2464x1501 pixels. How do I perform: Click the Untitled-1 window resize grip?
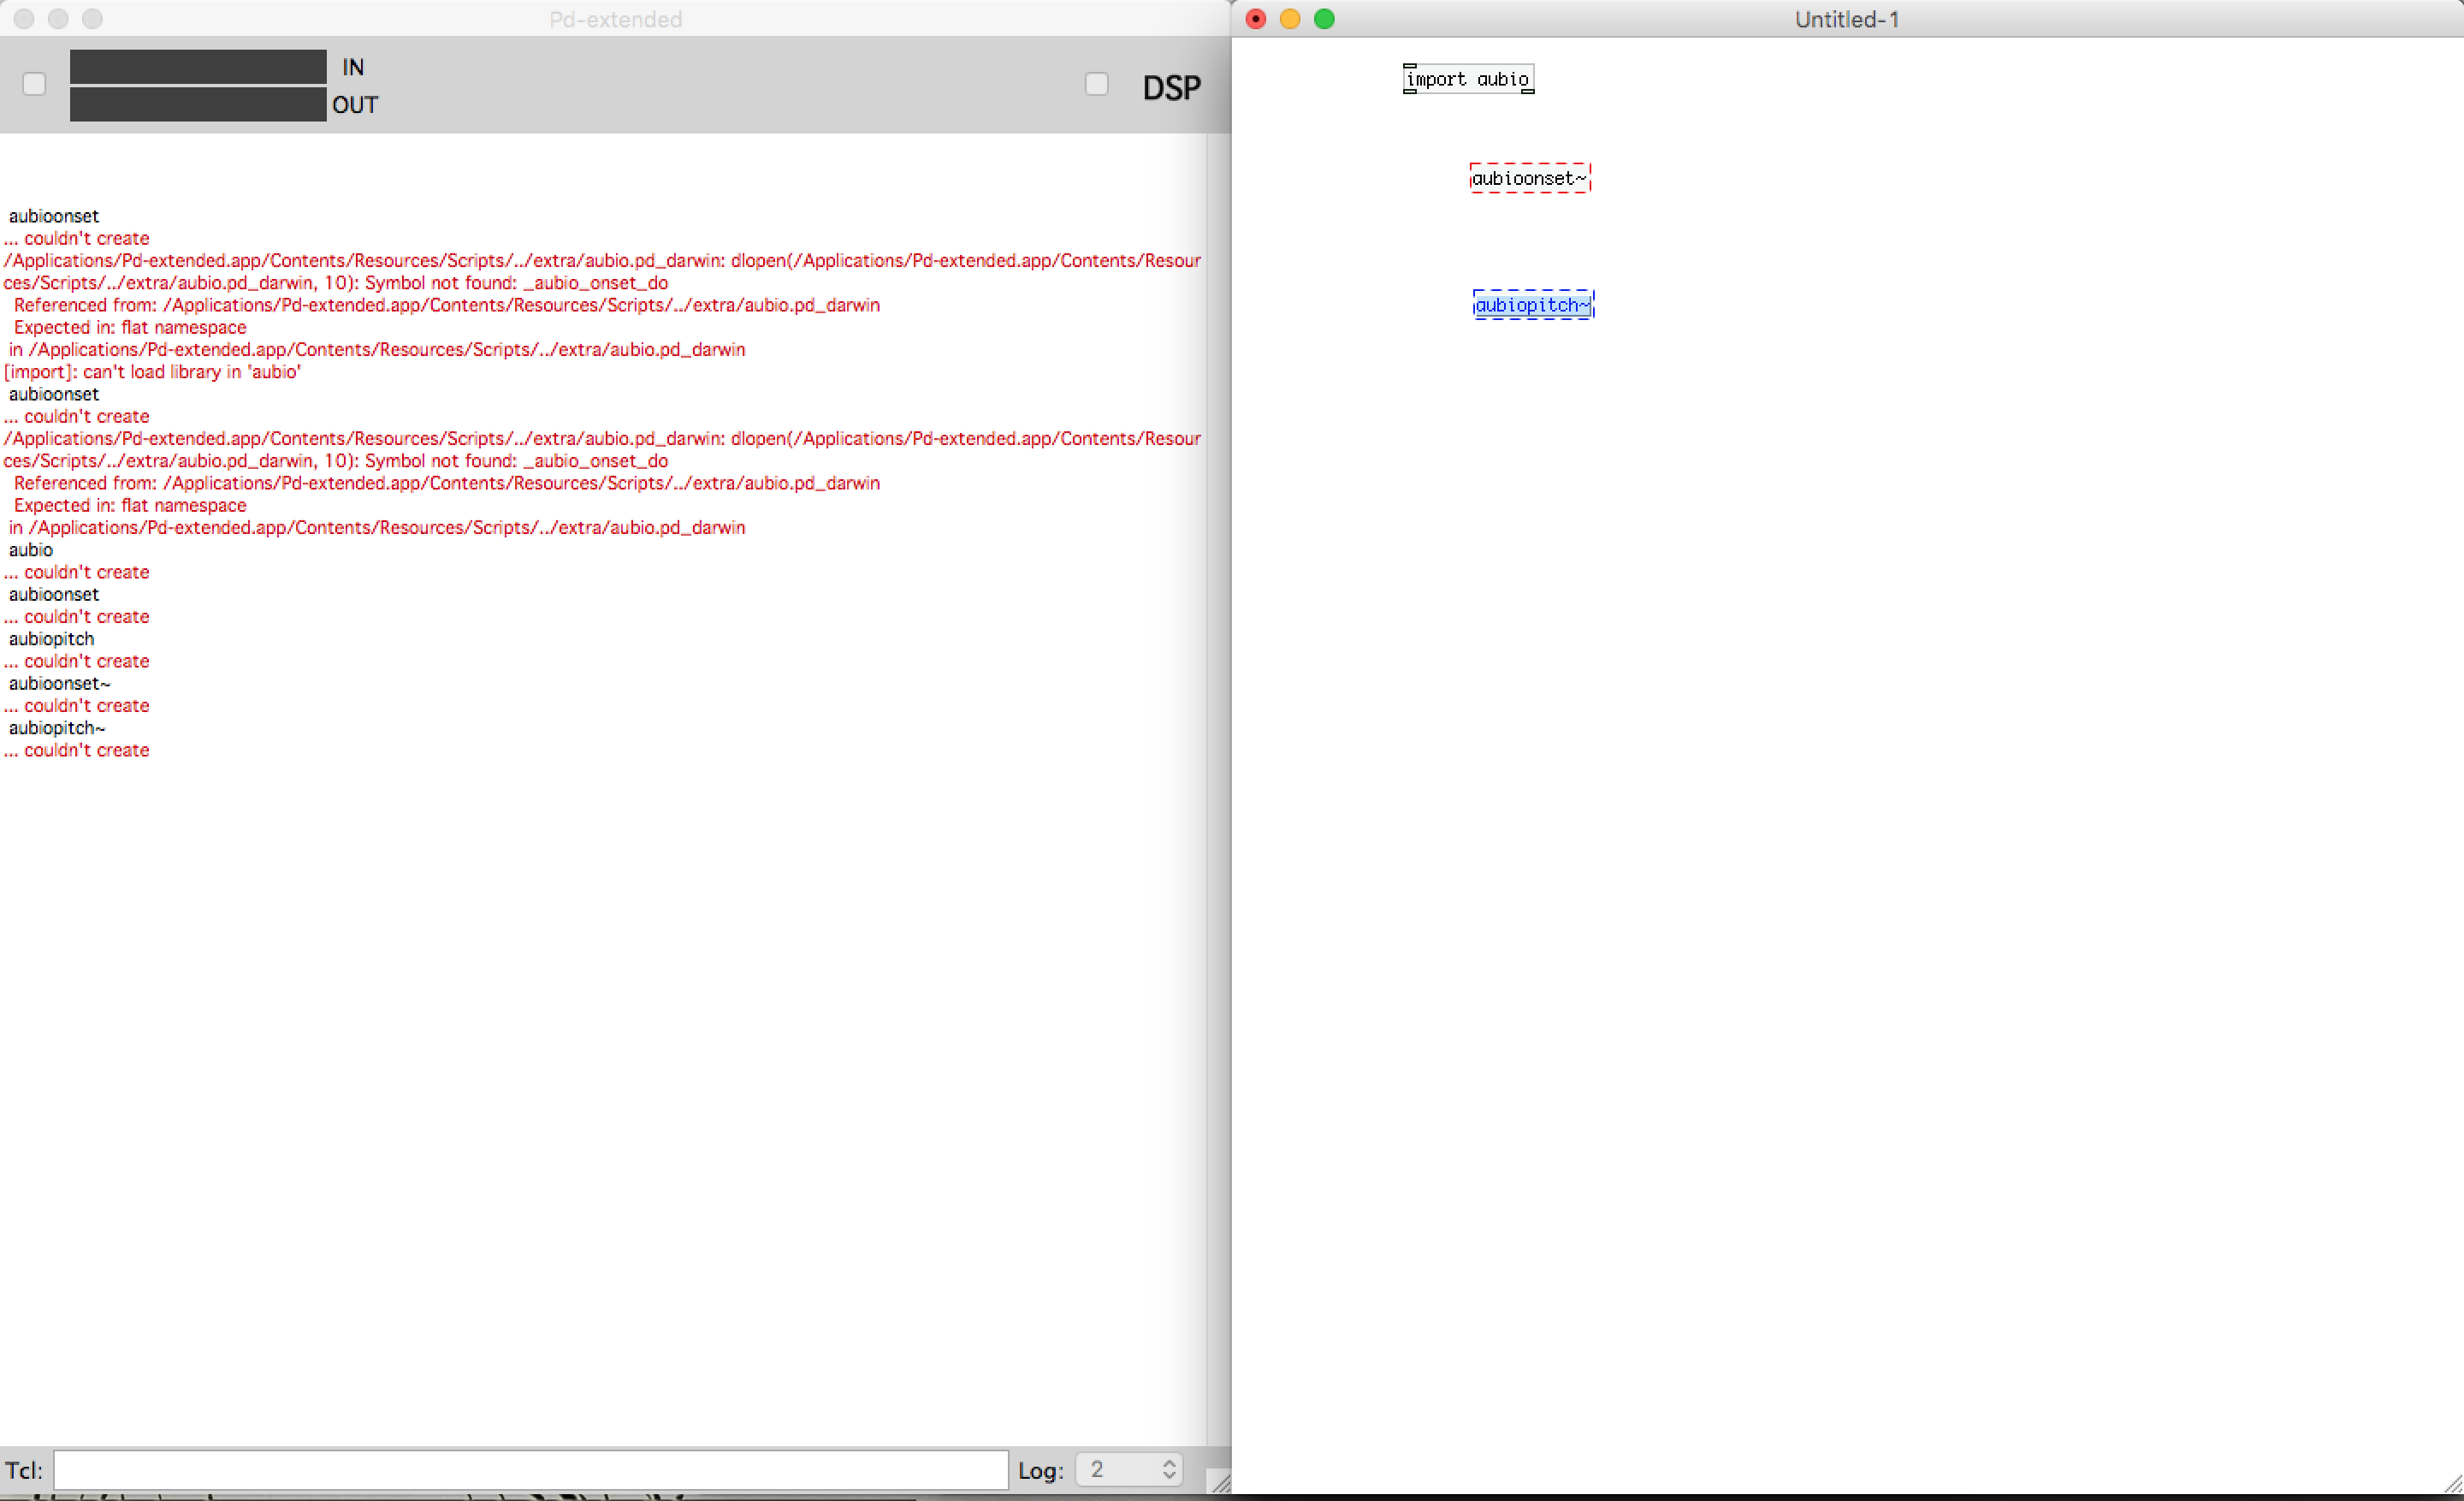pyautogui.click(x=2452, y=1483)
